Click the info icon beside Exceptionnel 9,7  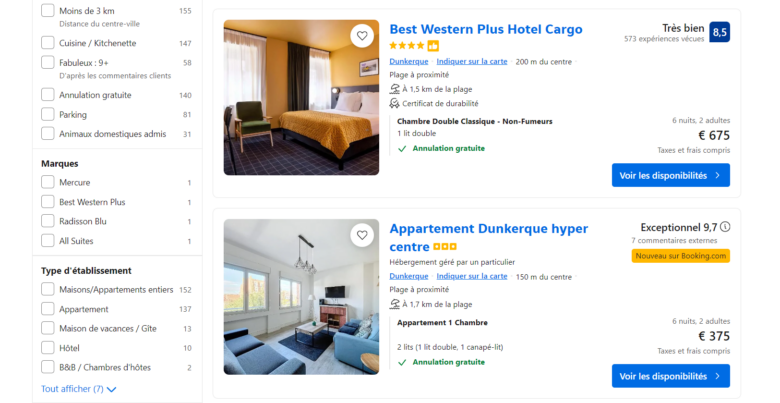pyautogui.click(x=725, y=227)
